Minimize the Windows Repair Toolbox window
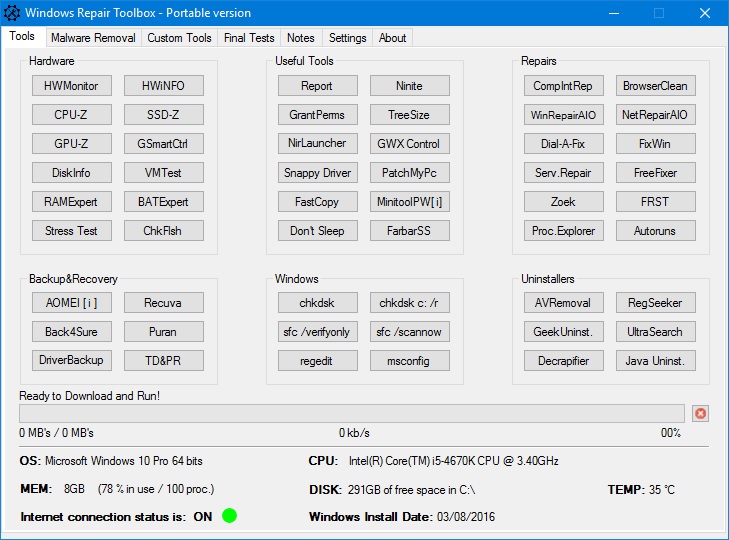This screenshot has height=540, width=729. click(x=613, y=13)
